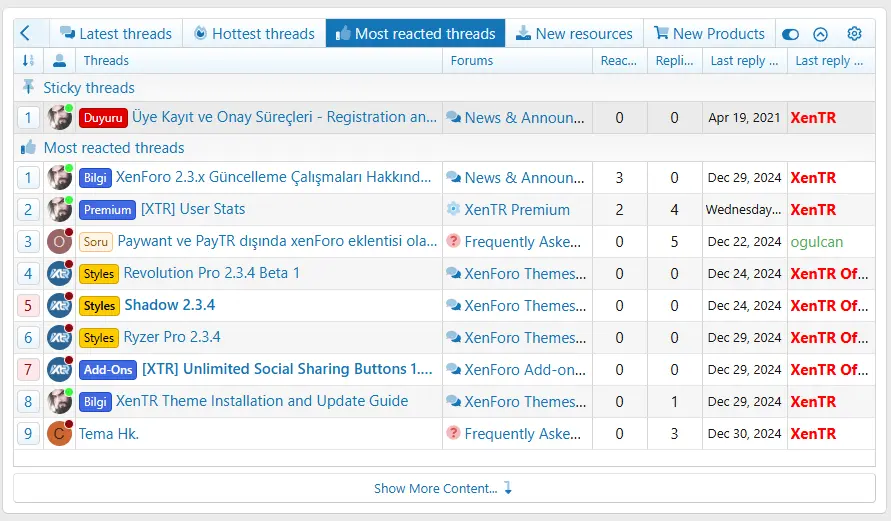Click the Premium prefix badge
Image resolution: width=891 pixels, height=521 pixels.
107,210
